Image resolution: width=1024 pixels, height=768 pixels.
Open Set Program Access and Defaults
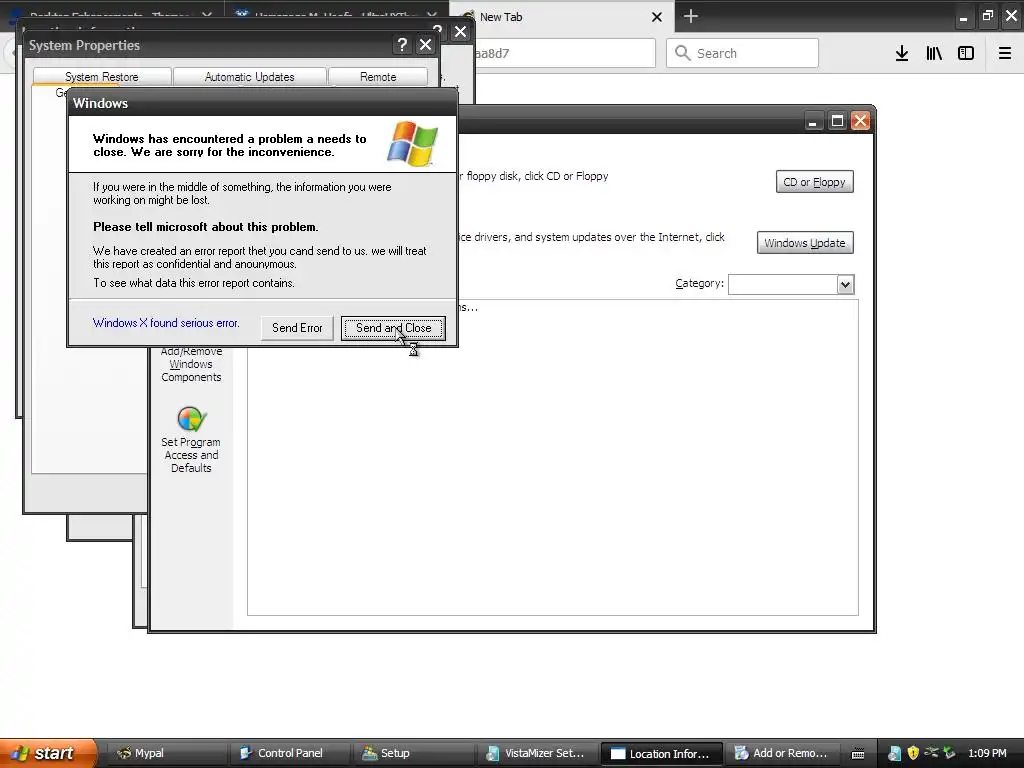click(x=191, y=440)
